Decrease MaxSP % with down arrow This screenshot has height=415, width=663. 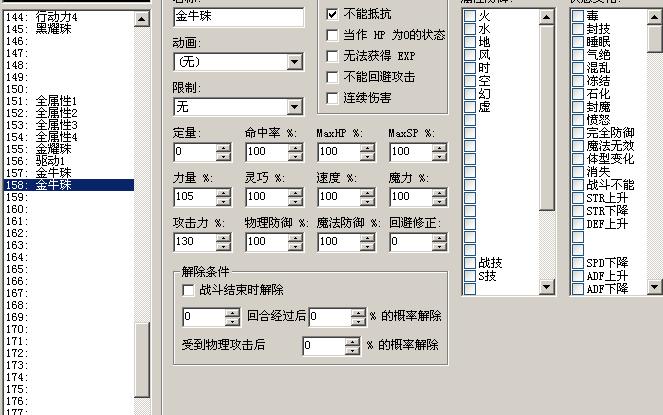[439, 157]
